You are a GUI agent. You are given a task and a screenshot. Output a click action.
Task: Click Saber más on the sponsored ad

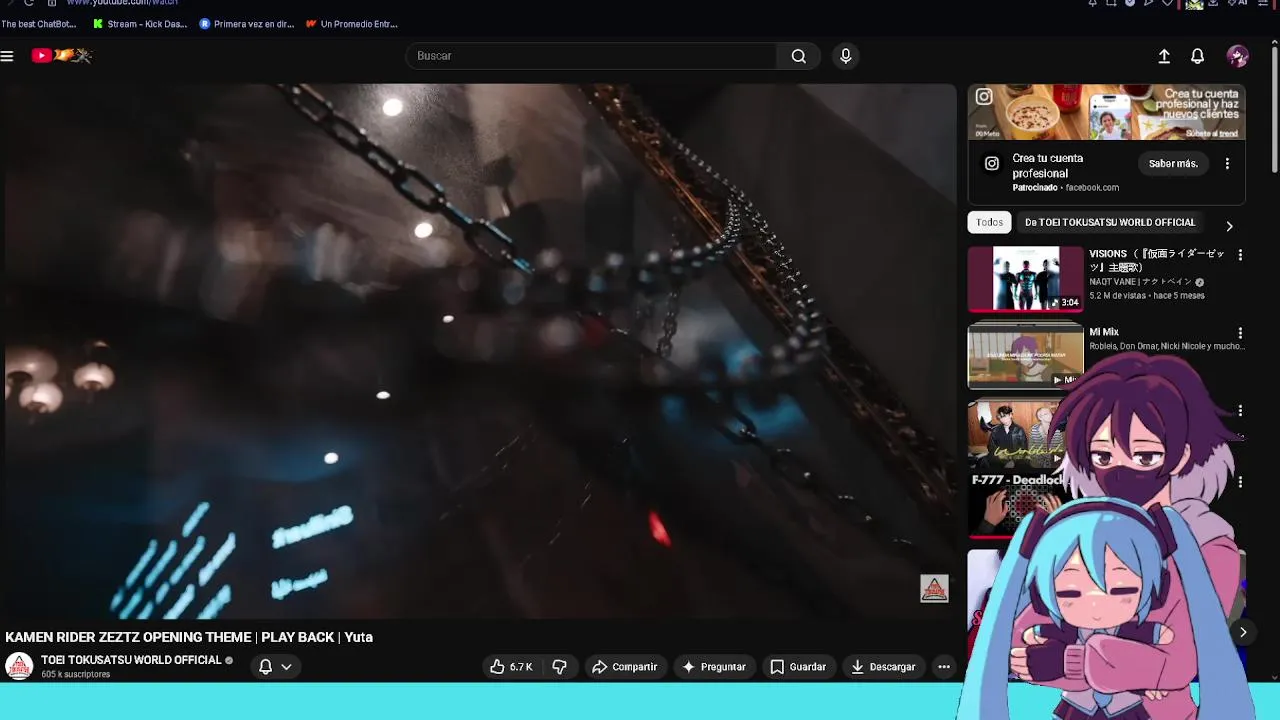click(1173, 164)
